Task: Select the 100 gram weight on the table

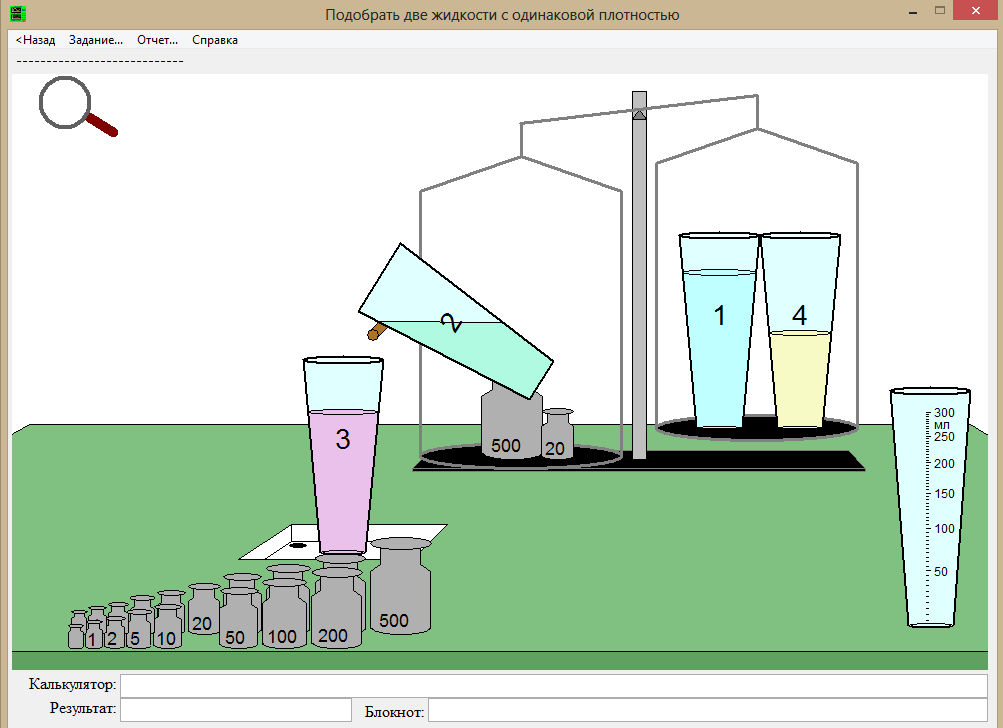Action: 284,615
